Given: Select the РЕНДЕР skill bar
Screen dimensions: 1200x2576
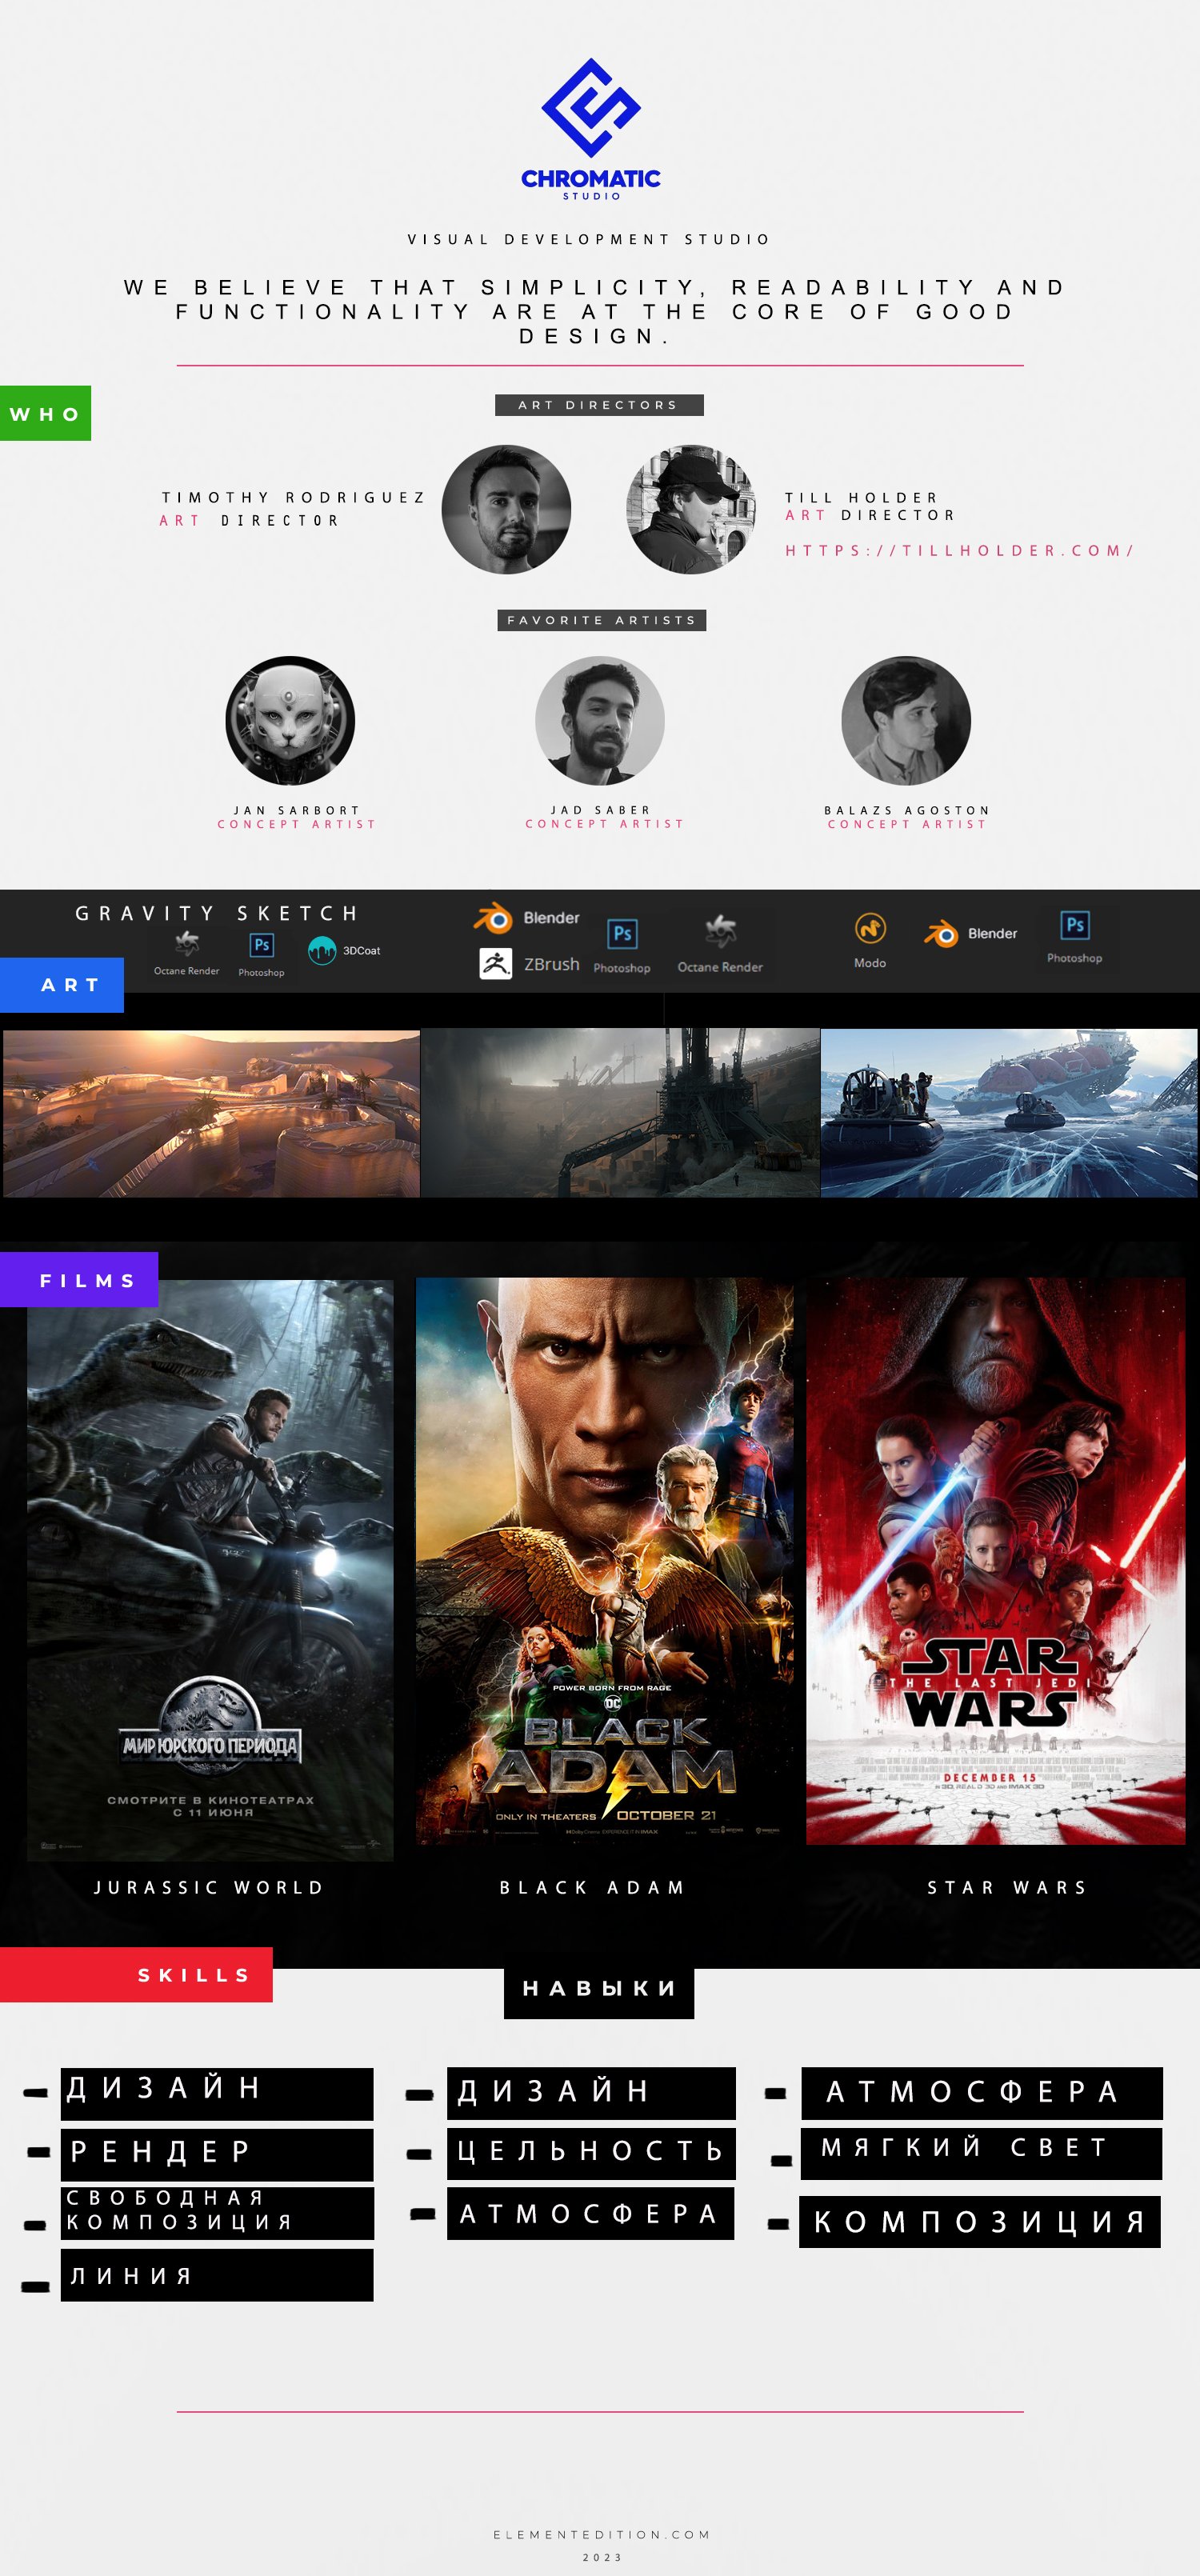Looking at the screenshot, I should pyautogui.click(x=217, y=2155).
